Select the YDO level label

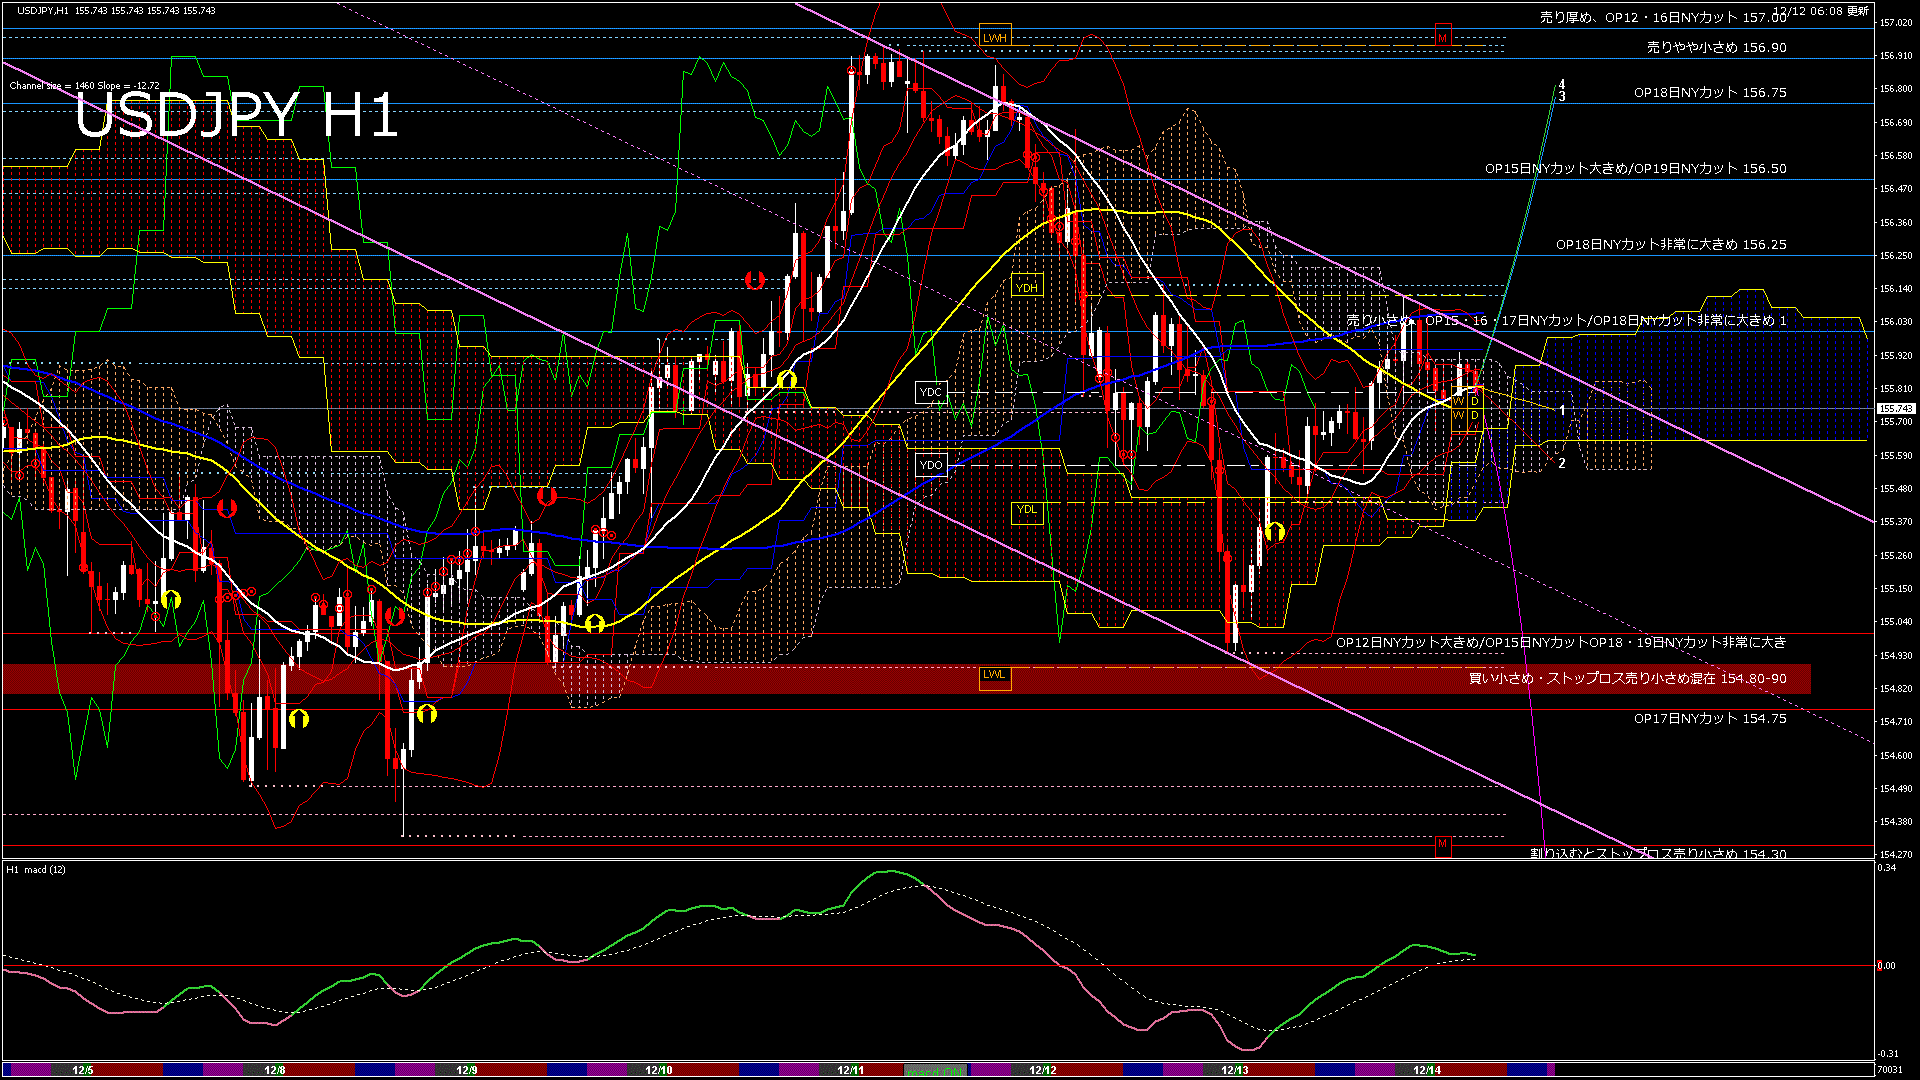tap(931, 465)
